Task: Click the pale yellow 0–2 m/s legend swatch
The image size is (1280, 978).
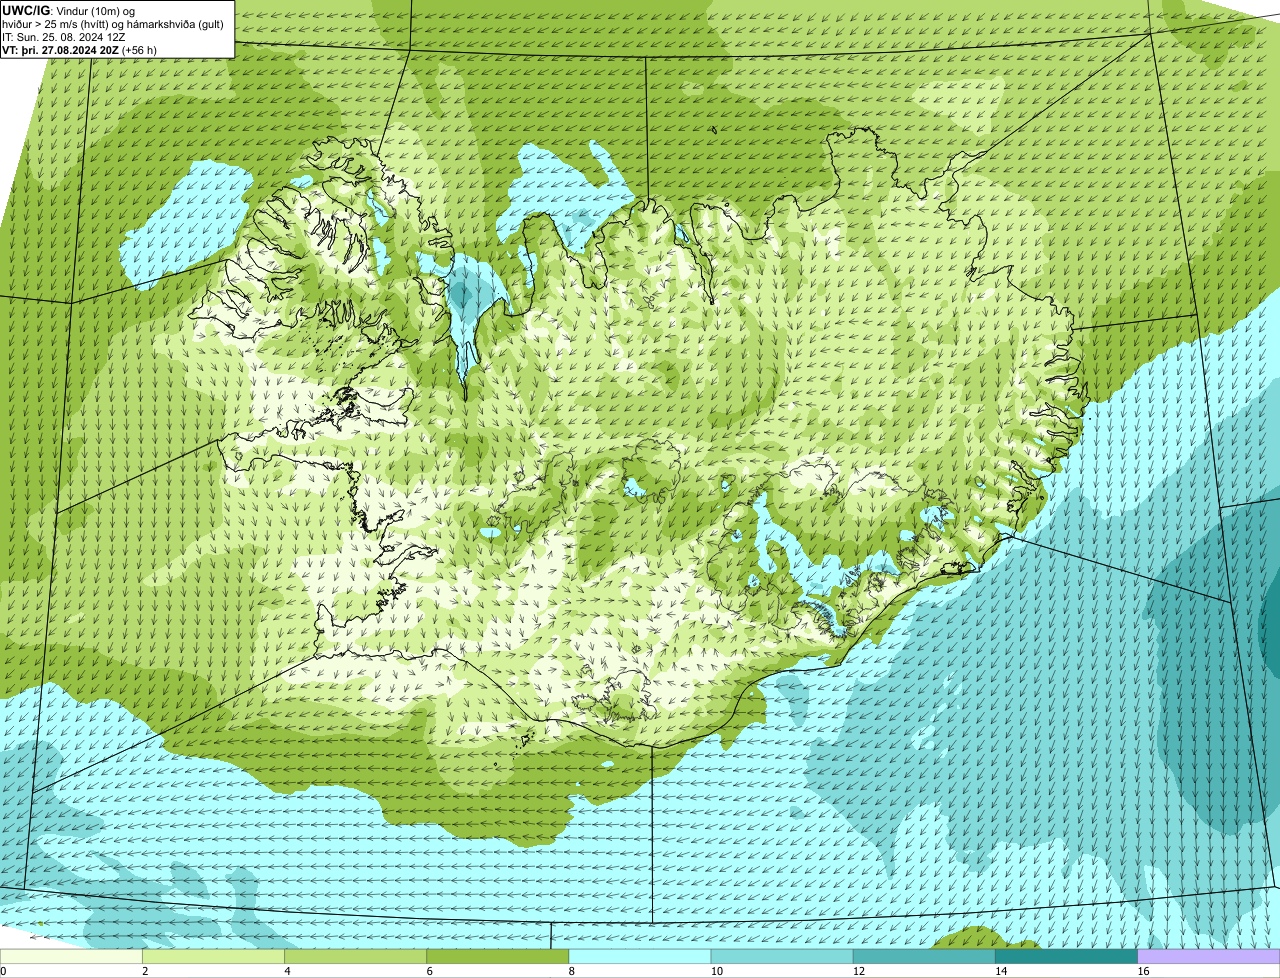Action: [71, 957]
